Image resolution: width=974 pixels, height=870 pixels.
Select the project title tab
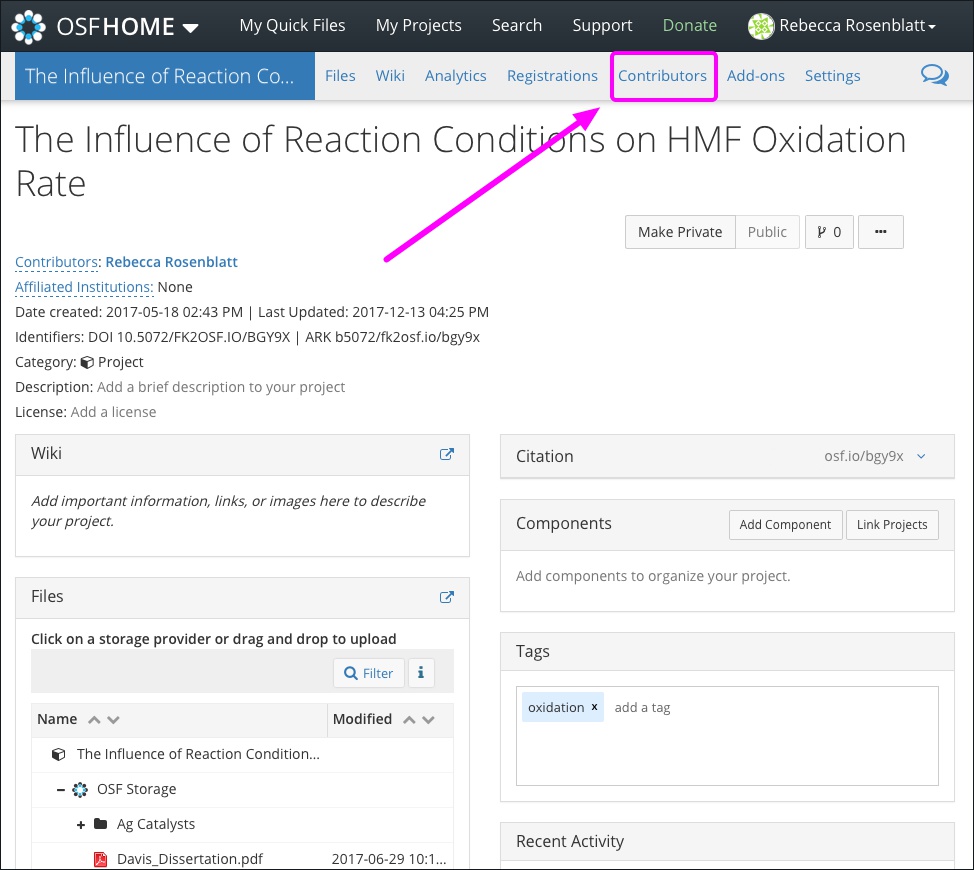pyautogui.click(x=165, y=76)
